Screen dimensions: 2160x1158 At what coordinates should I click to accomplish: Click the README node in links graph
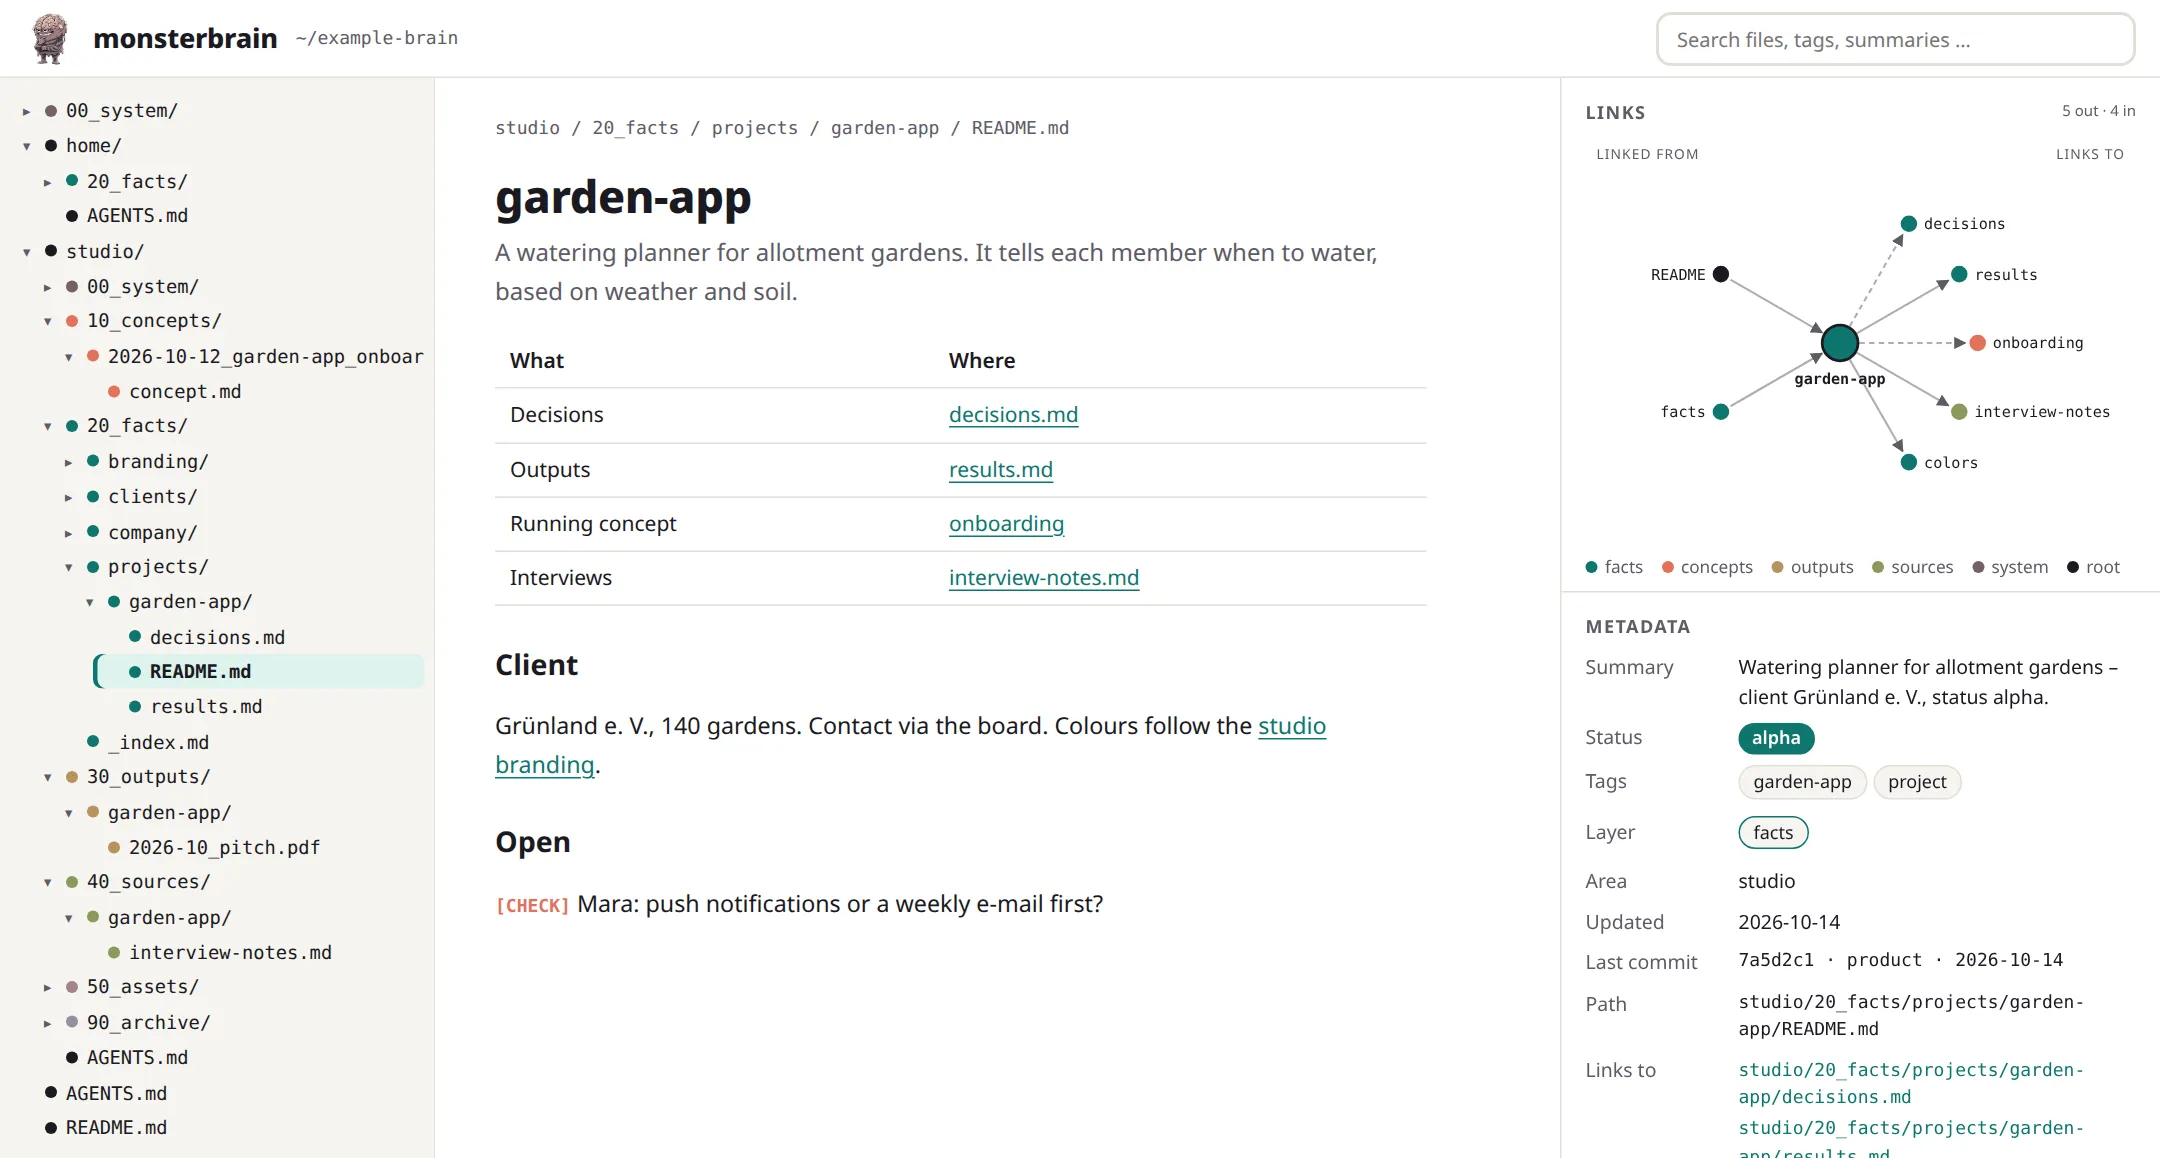[1721, 275]
